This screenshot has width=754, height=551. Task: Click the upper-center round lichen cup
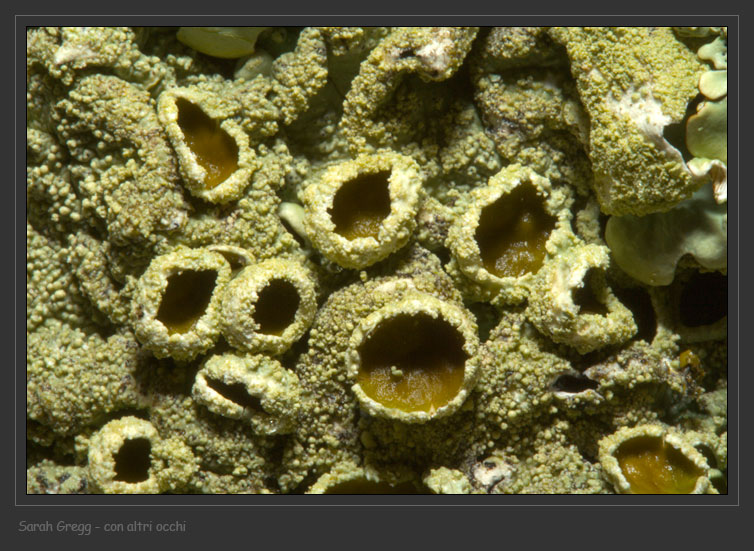[x=361, y=206]
